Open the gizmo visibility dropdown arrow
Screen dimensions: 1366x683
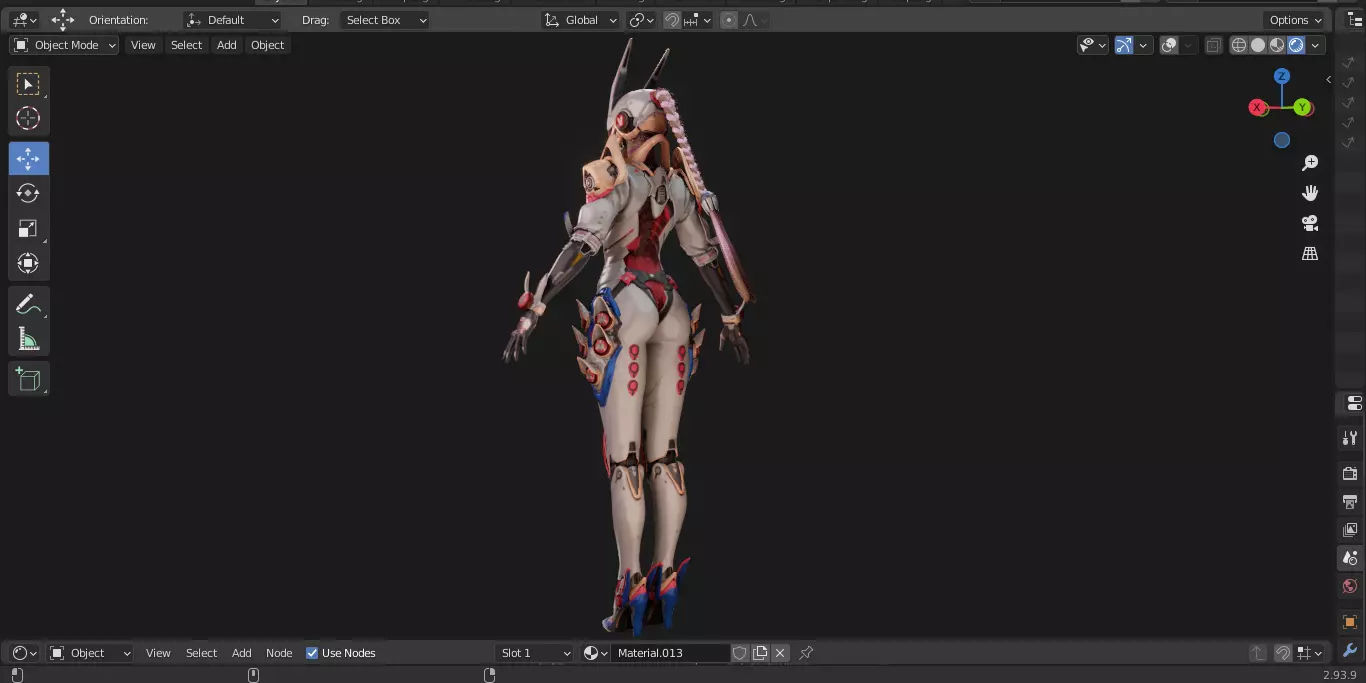point(1144,45)
